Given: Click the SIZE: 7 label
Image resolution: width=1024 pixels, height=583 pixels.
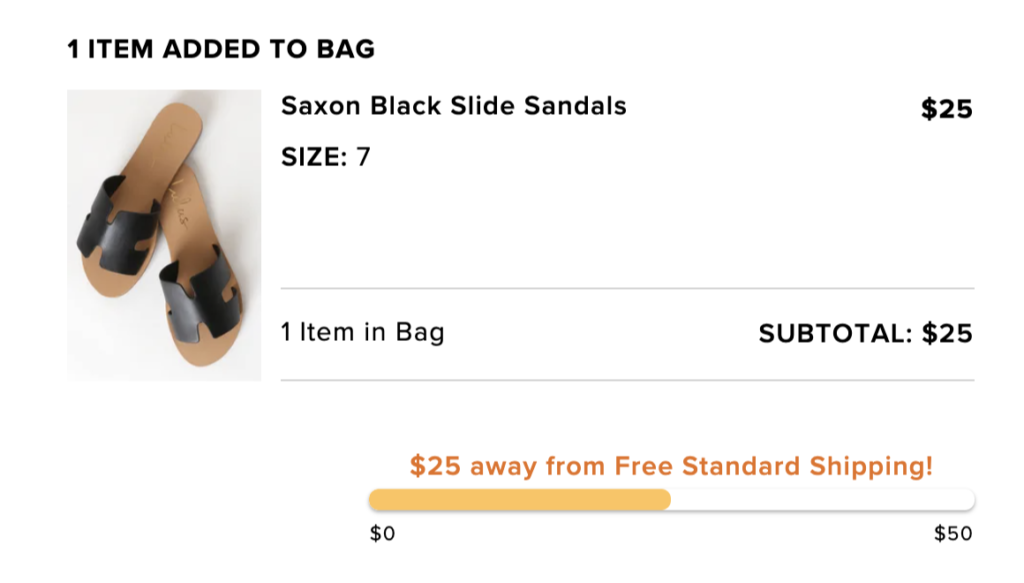Looking at the screenshot, I should tap(316, 156).
